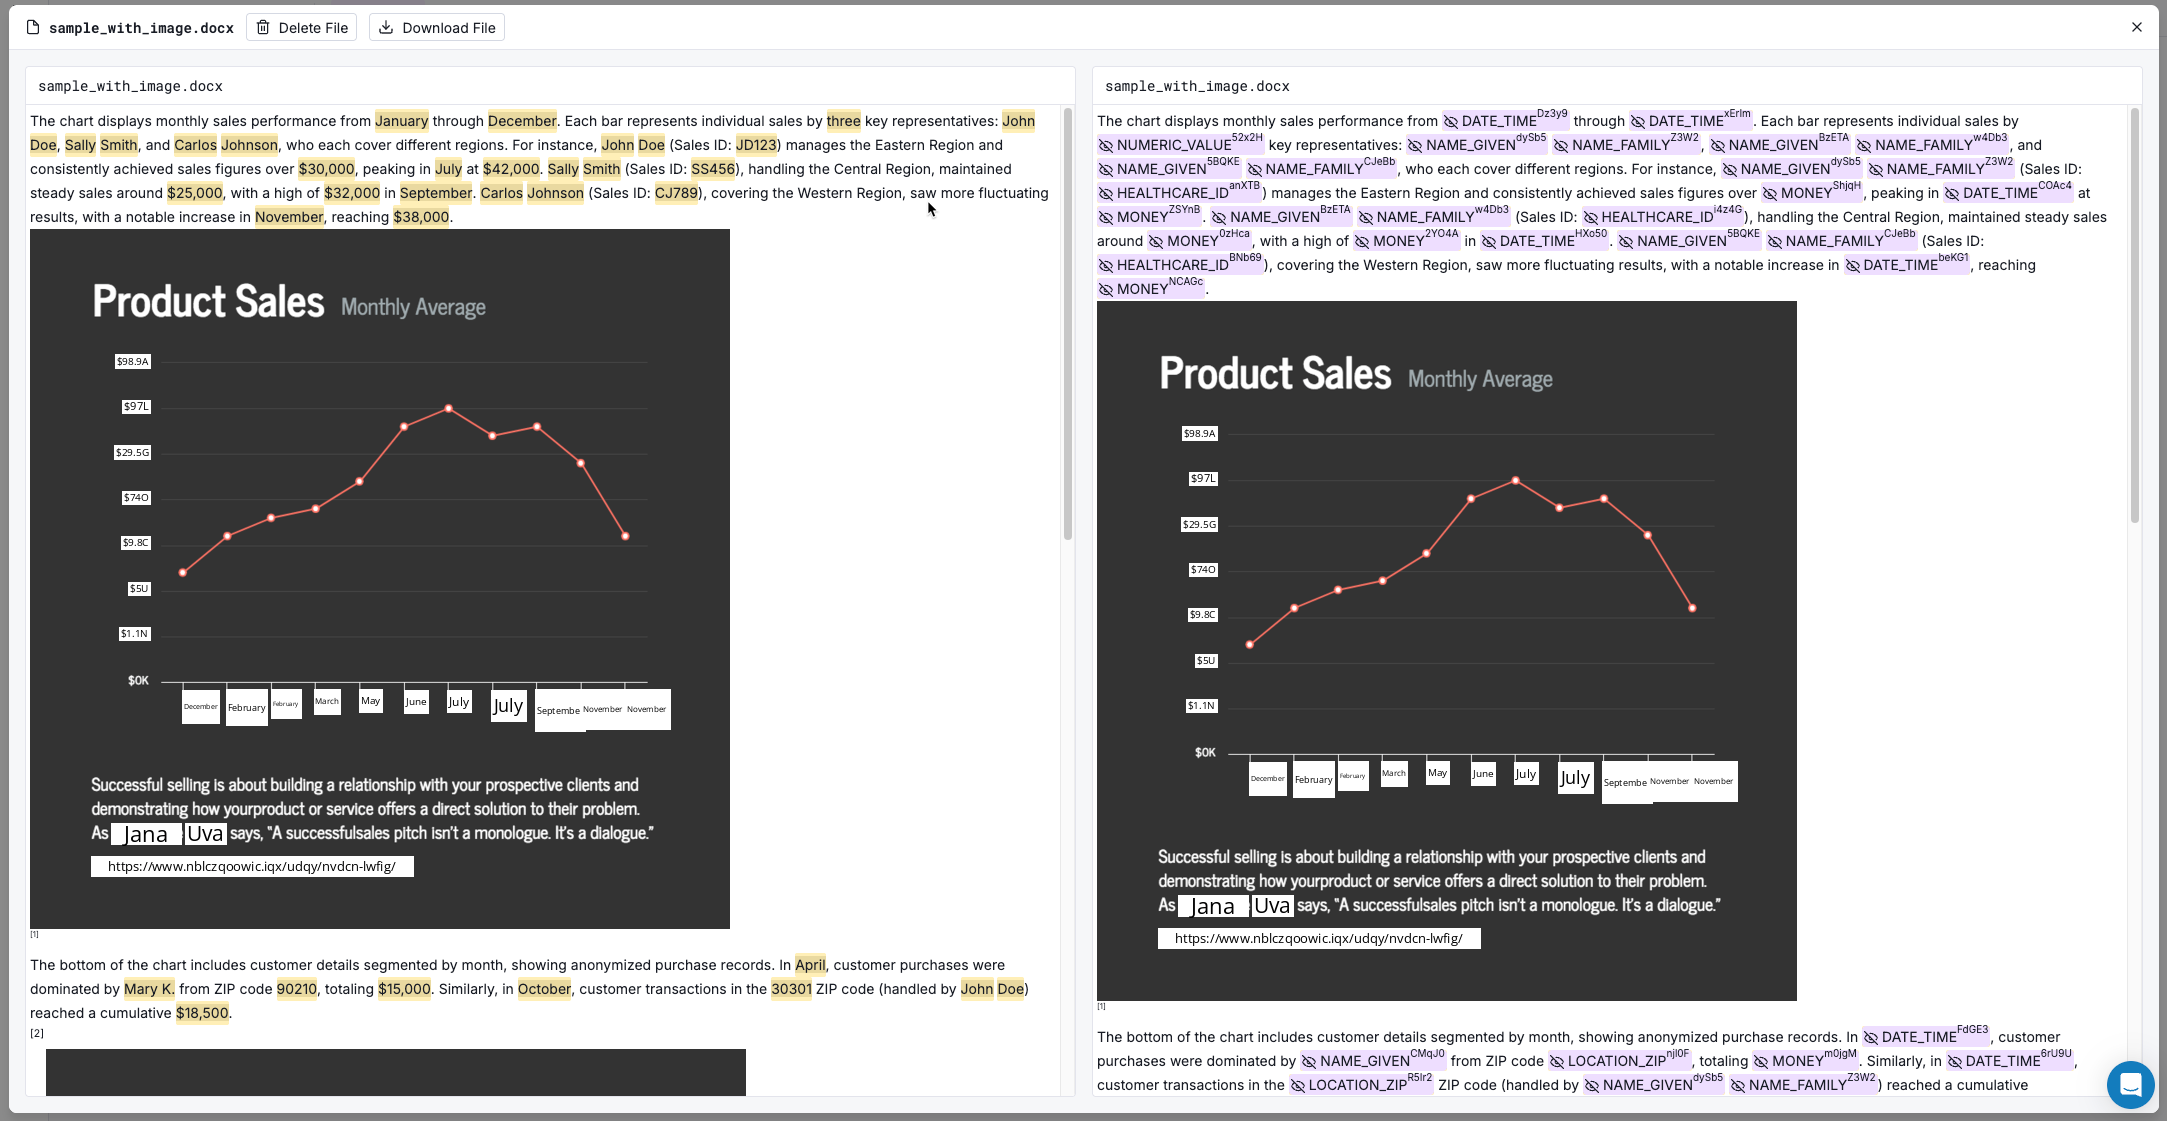Click the document icon beside sample_with_image.docx title
This screenshot has width=2167, height=1121.
click(33, 28)
